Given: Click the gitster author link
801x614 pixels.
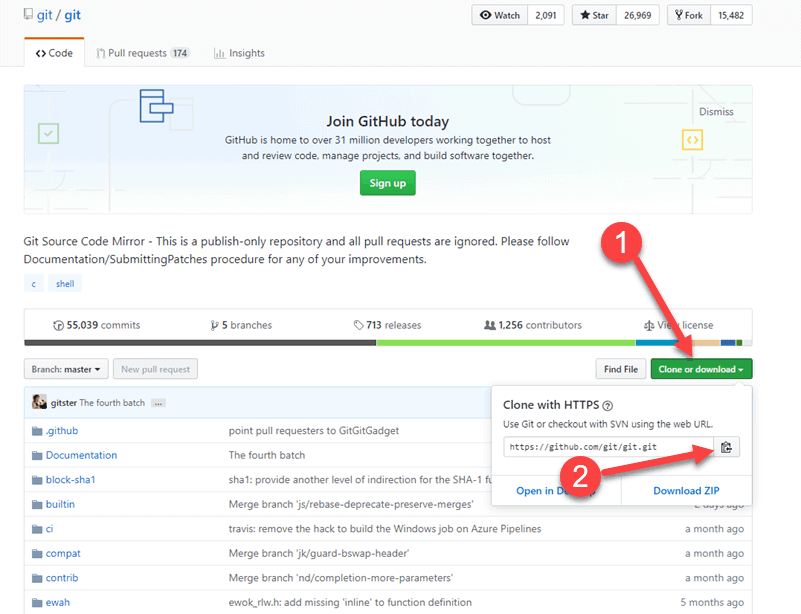Looking at the screenshot, I should (x=63, y=403).
